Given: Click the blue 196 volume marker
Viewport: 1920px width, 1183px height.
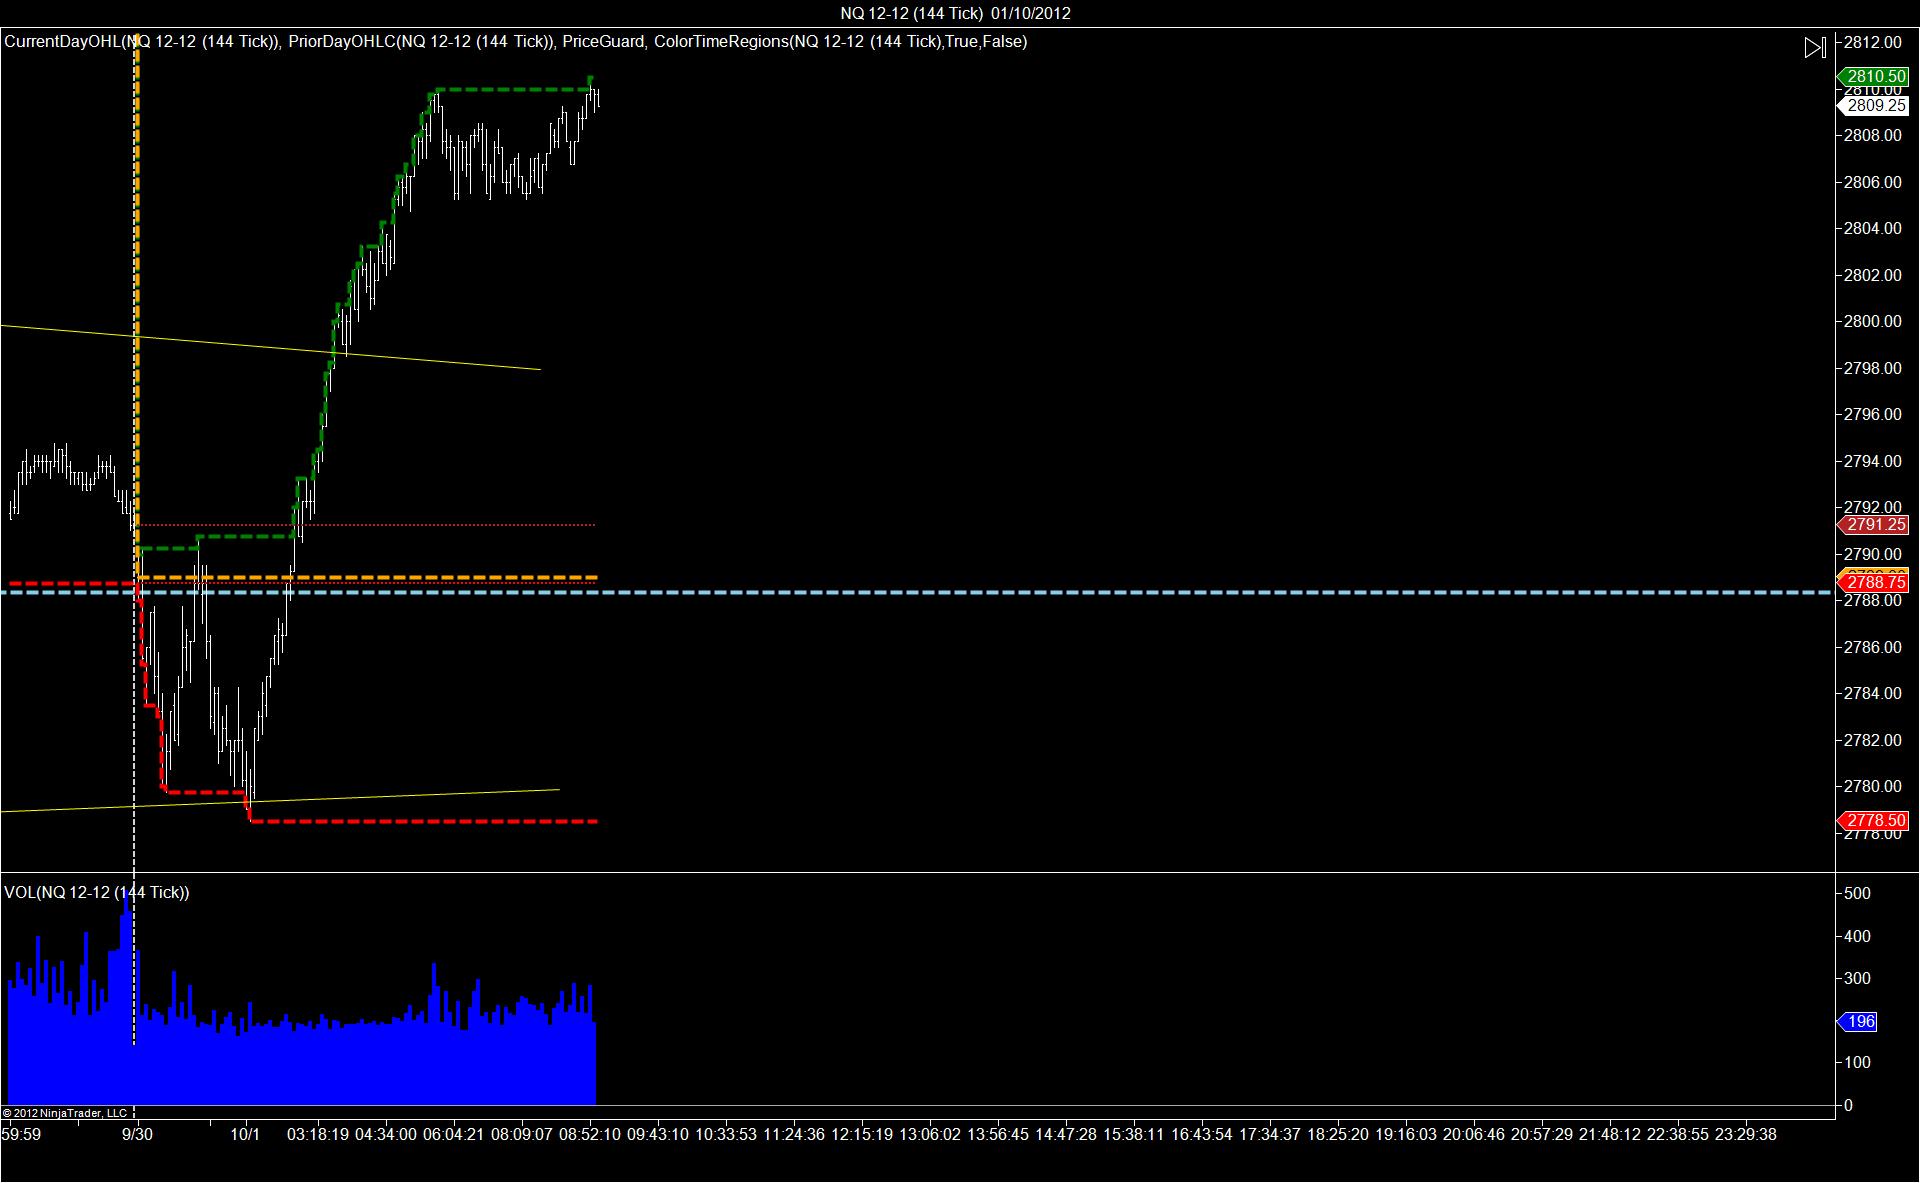Looking at the screenshot, I should coord(1859,1021).
